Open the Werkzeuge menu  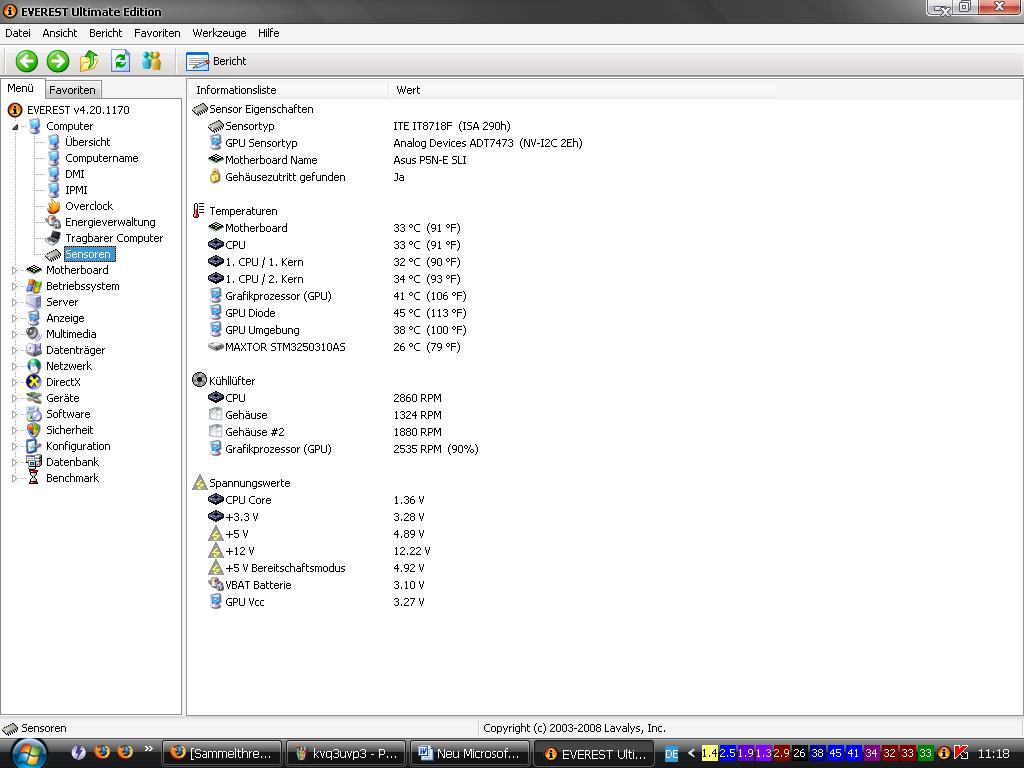219,33
